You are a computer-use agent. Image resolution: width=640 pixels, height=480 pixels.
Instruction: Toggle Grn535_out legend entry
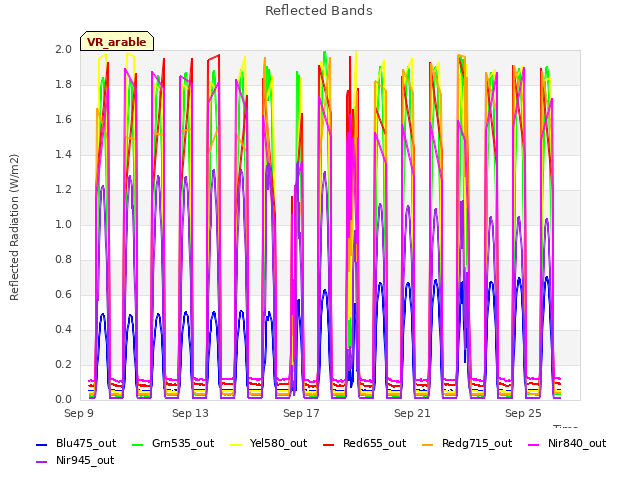click(x=173, y=444)
